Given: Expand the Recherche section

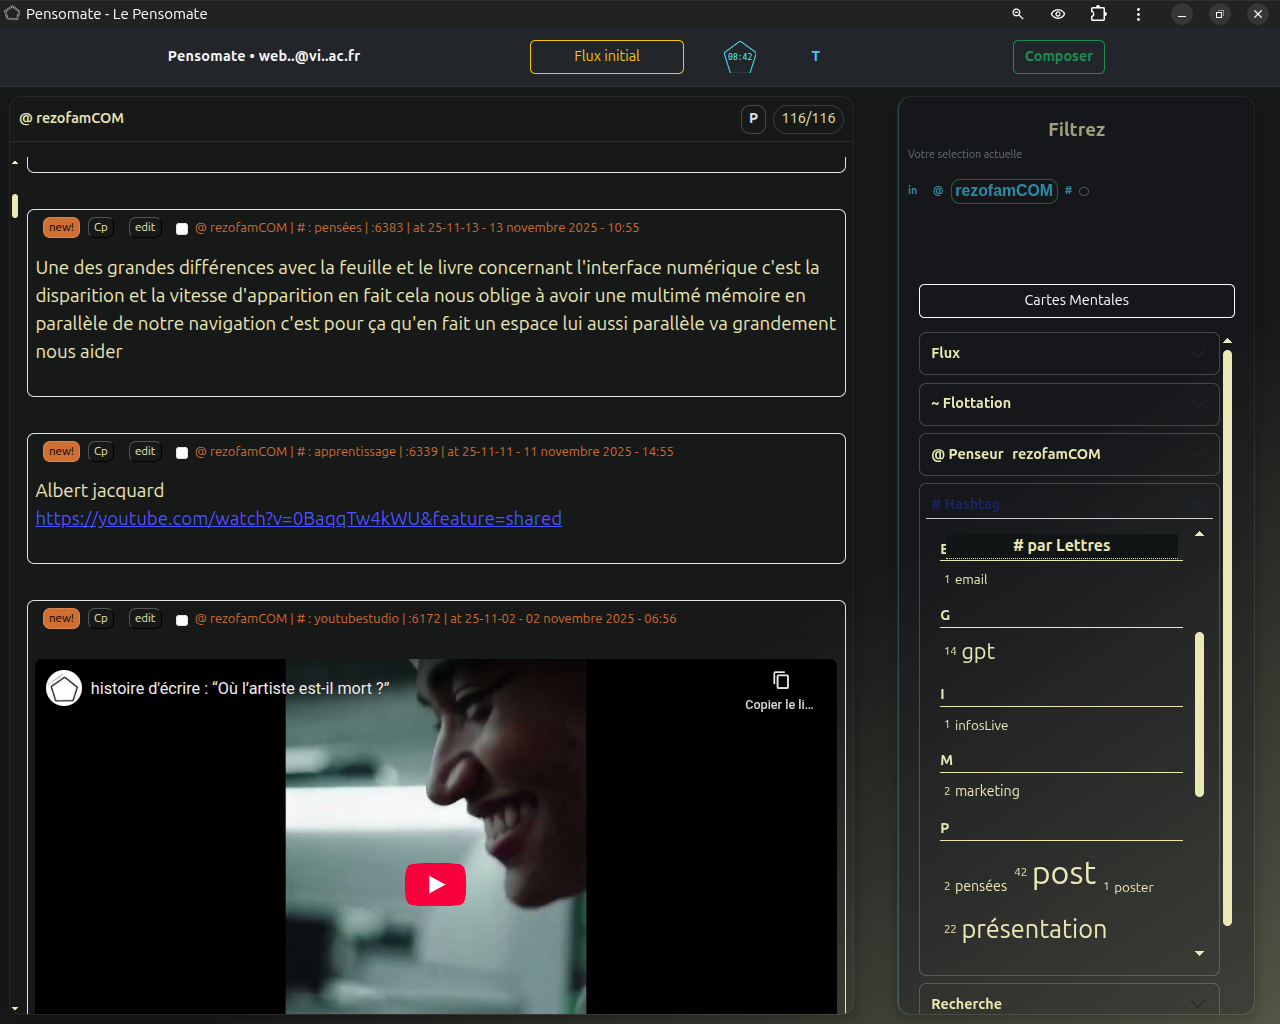Looking at the screenshot, I should click(x=1068, y=1003).
